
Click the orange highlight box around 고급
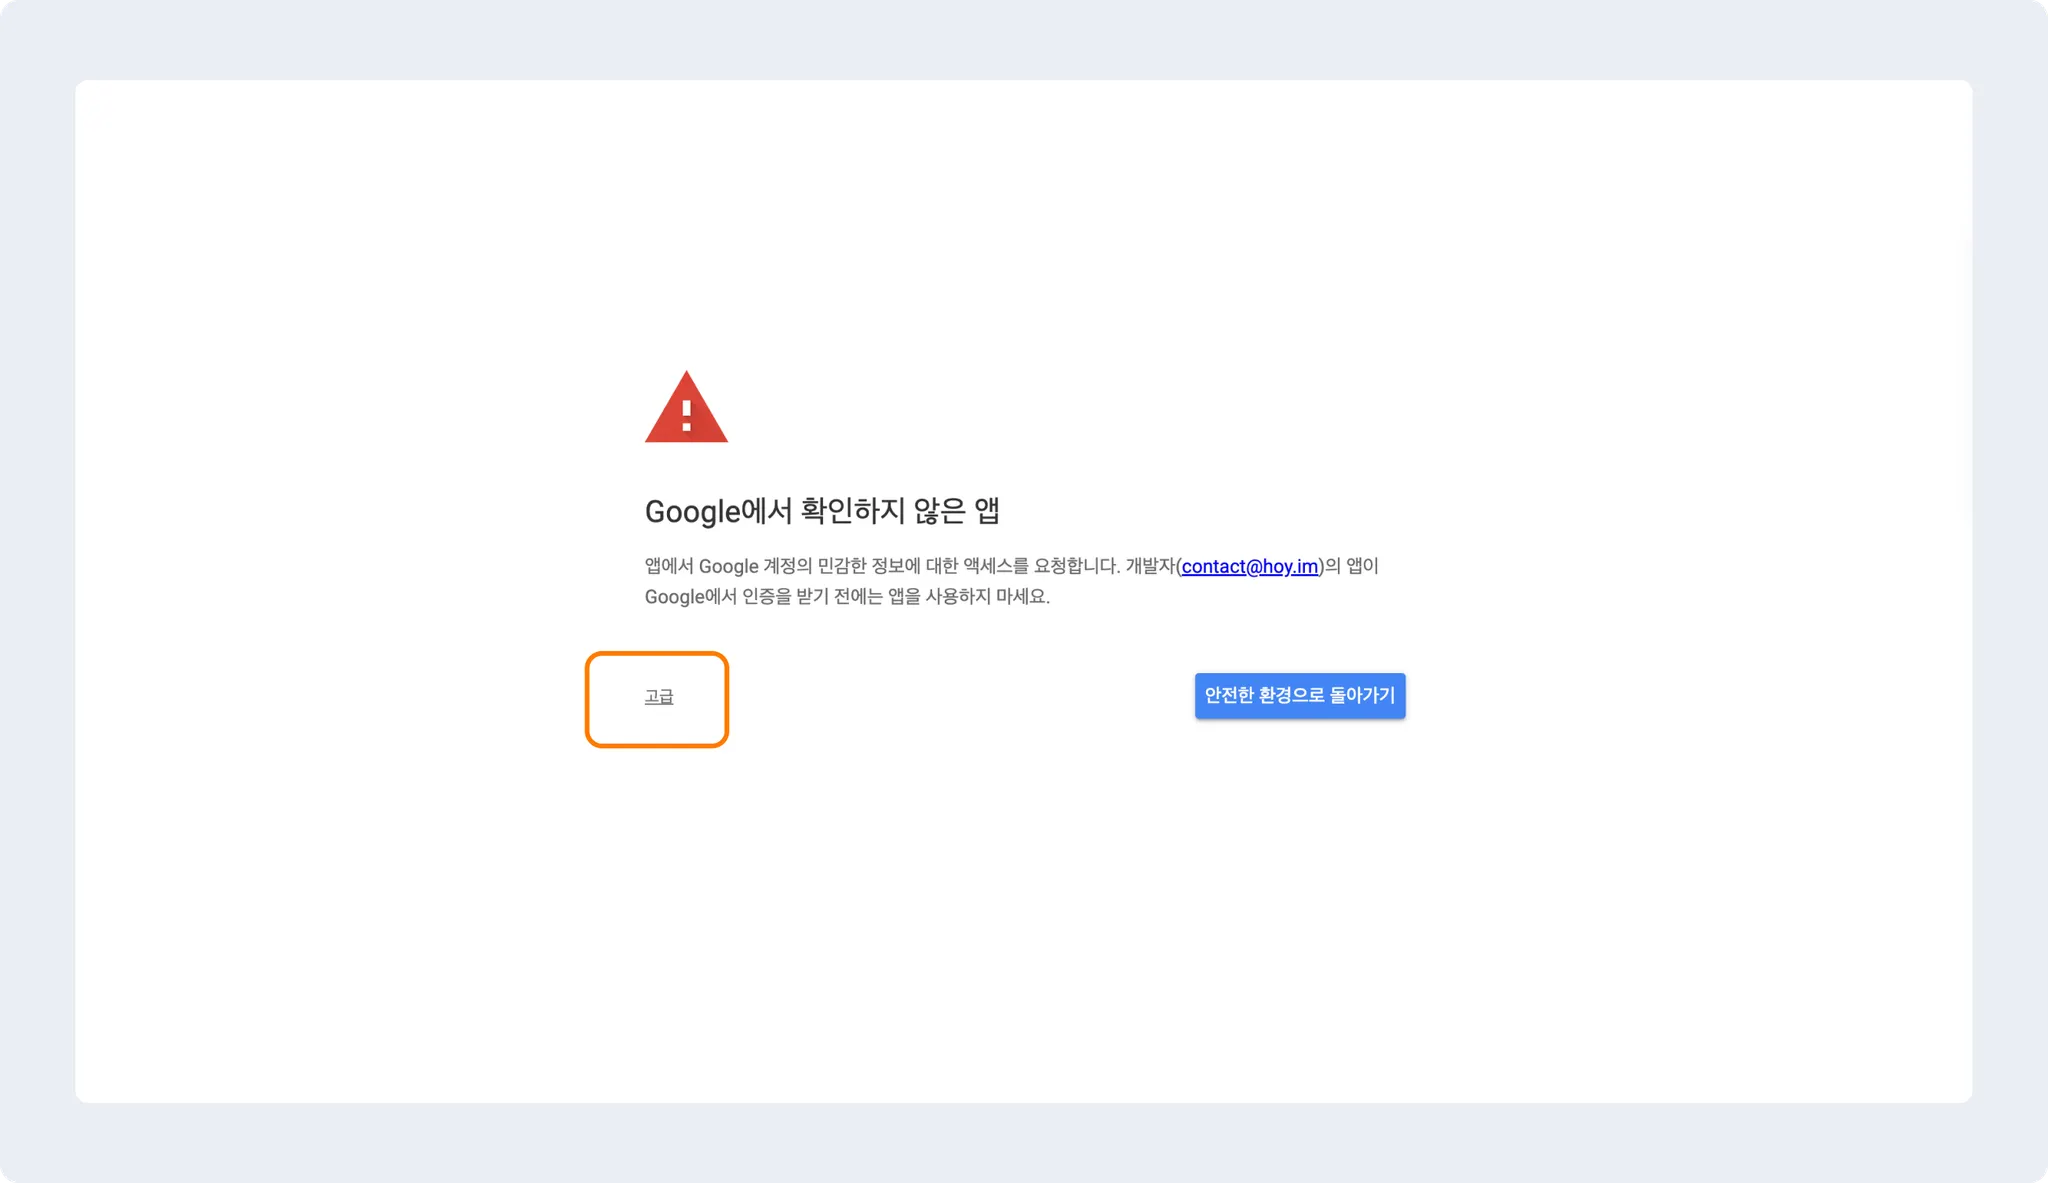(657, 699)
